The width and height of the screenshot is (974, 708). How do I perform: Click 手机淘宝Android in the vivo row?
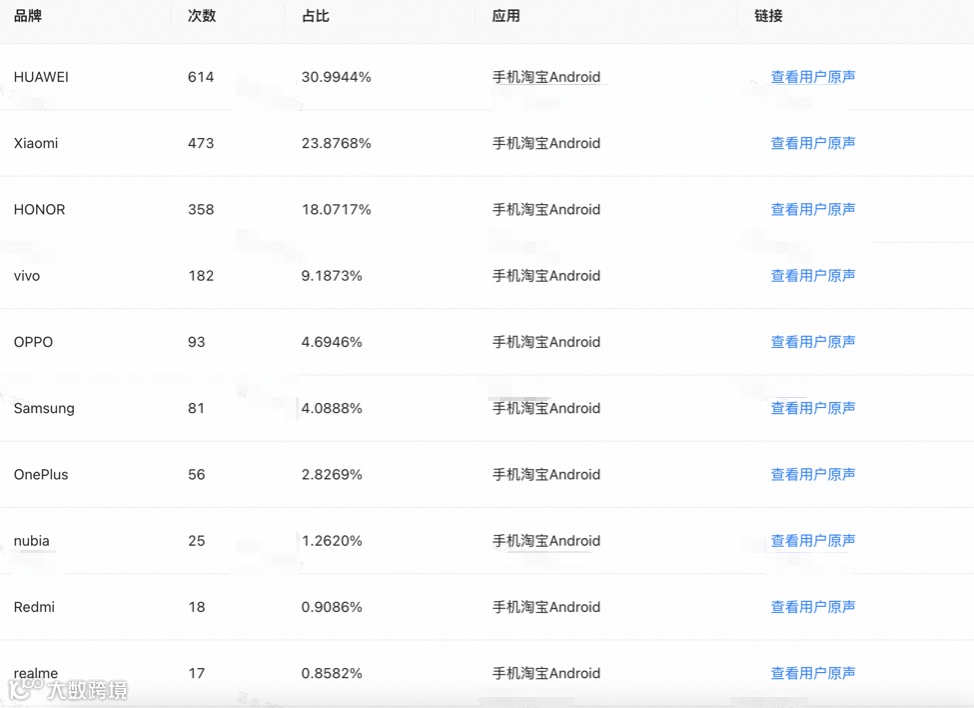[x=547, y=276]
